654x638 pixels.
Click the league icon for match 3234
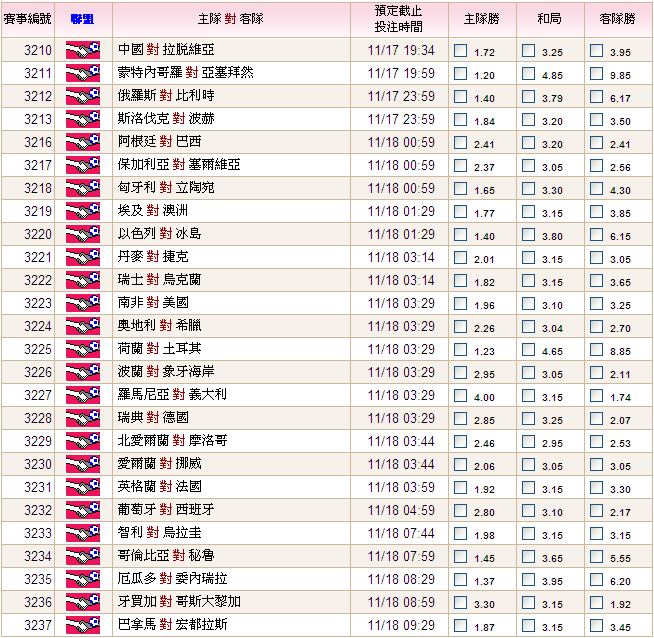(x=83, y=556)
